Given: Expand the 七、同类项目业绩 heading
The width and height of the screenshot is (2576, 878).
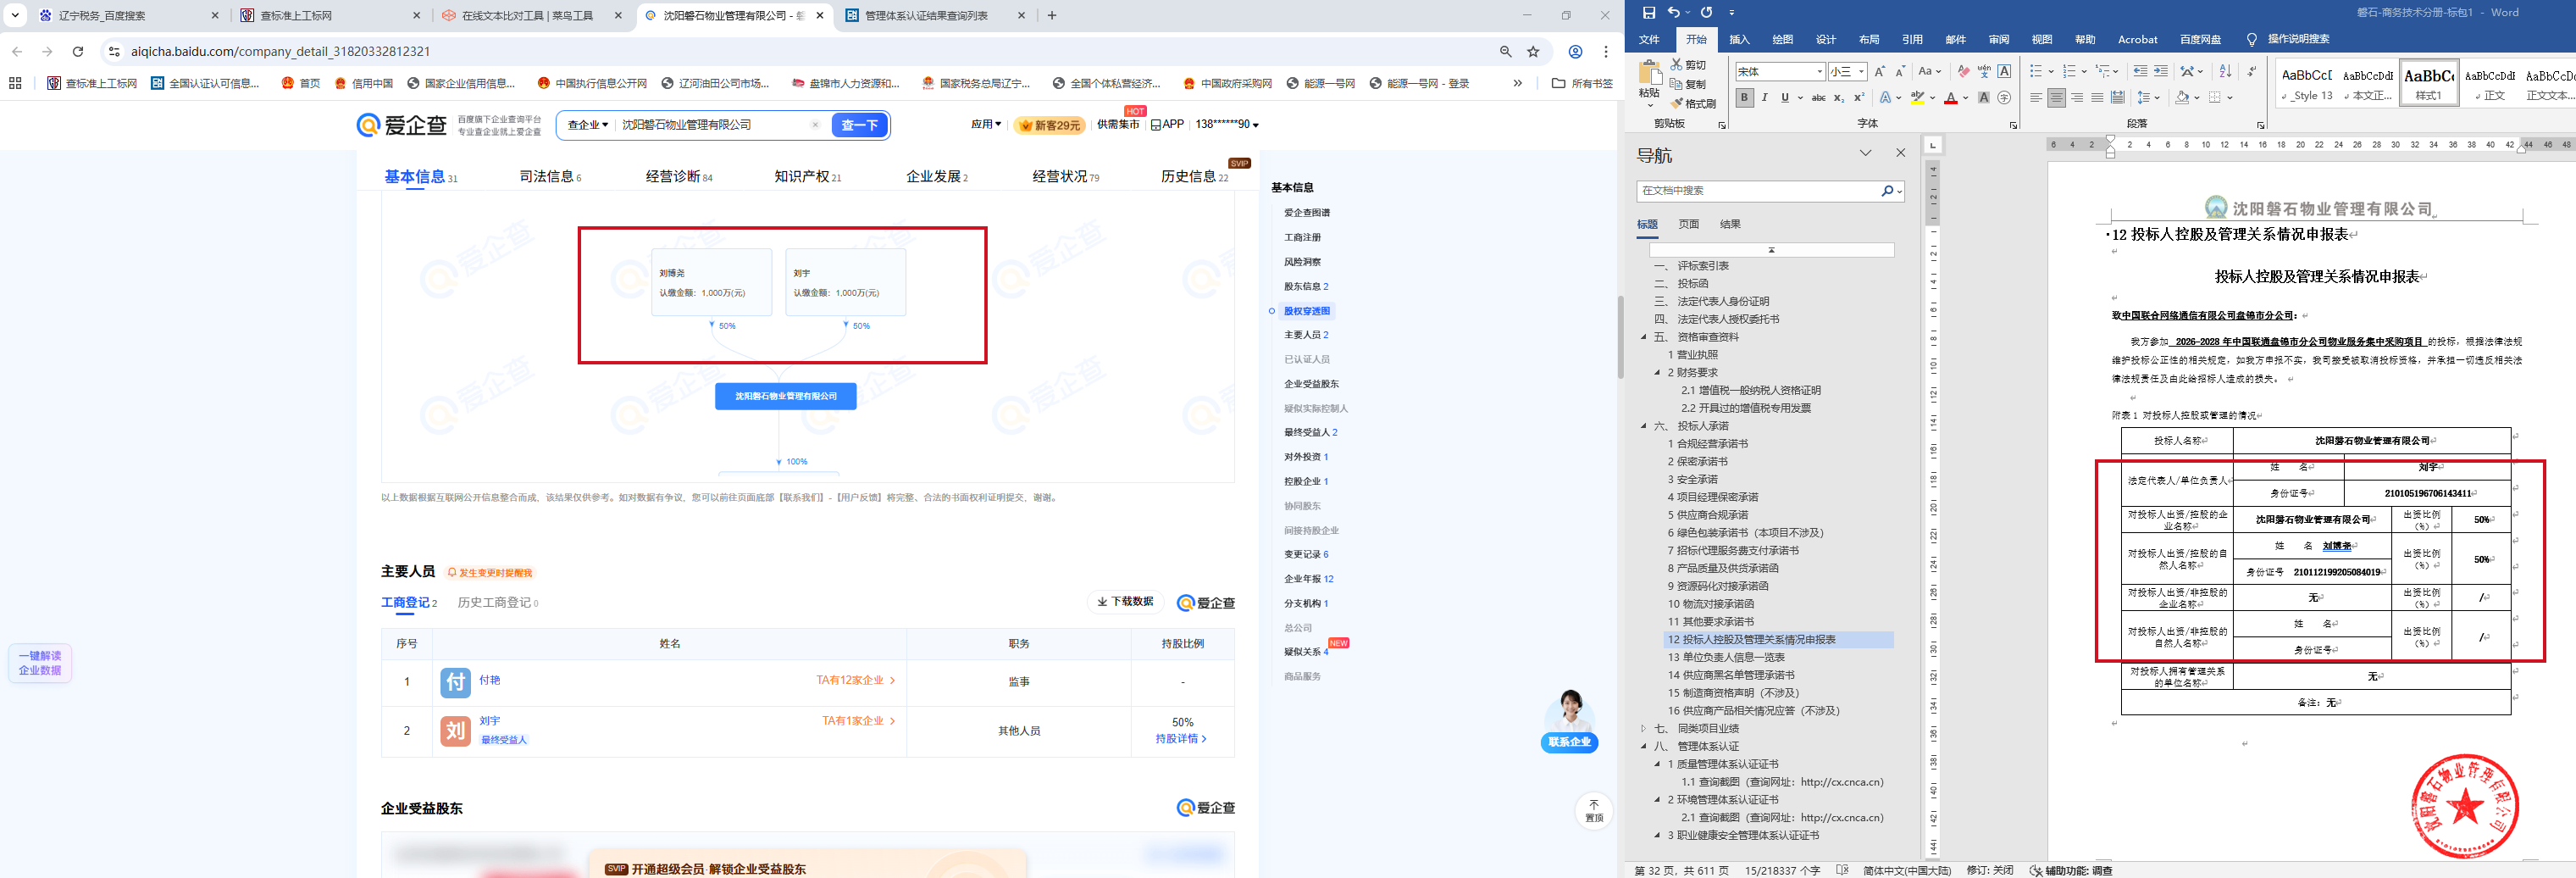Looking at the screenshot, I should pyautogui.click(x=1644, y=729).
